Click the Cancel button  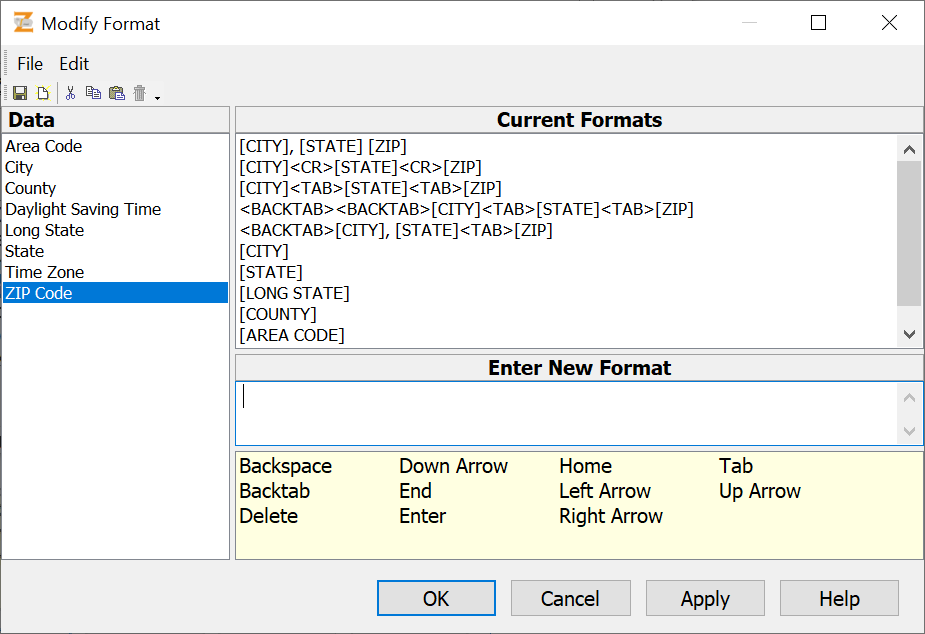[x=570, y=597]
